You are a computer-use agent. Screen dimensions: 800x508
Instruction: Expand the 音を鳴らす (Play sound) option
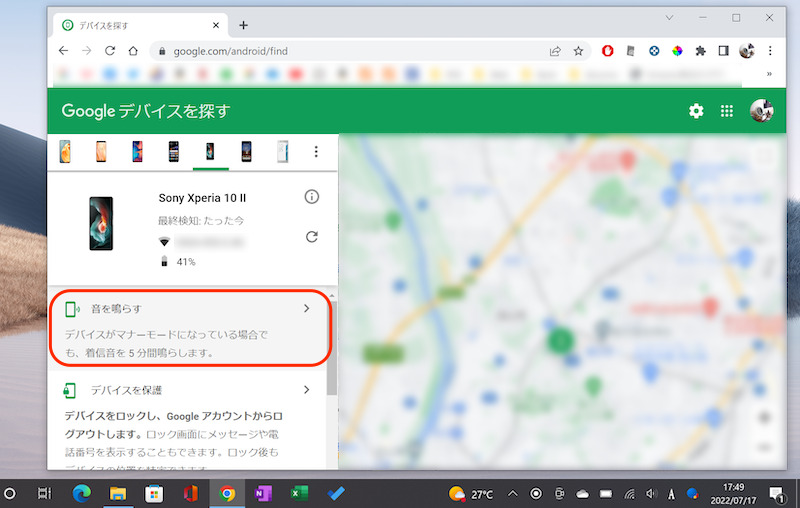[306, 309]
